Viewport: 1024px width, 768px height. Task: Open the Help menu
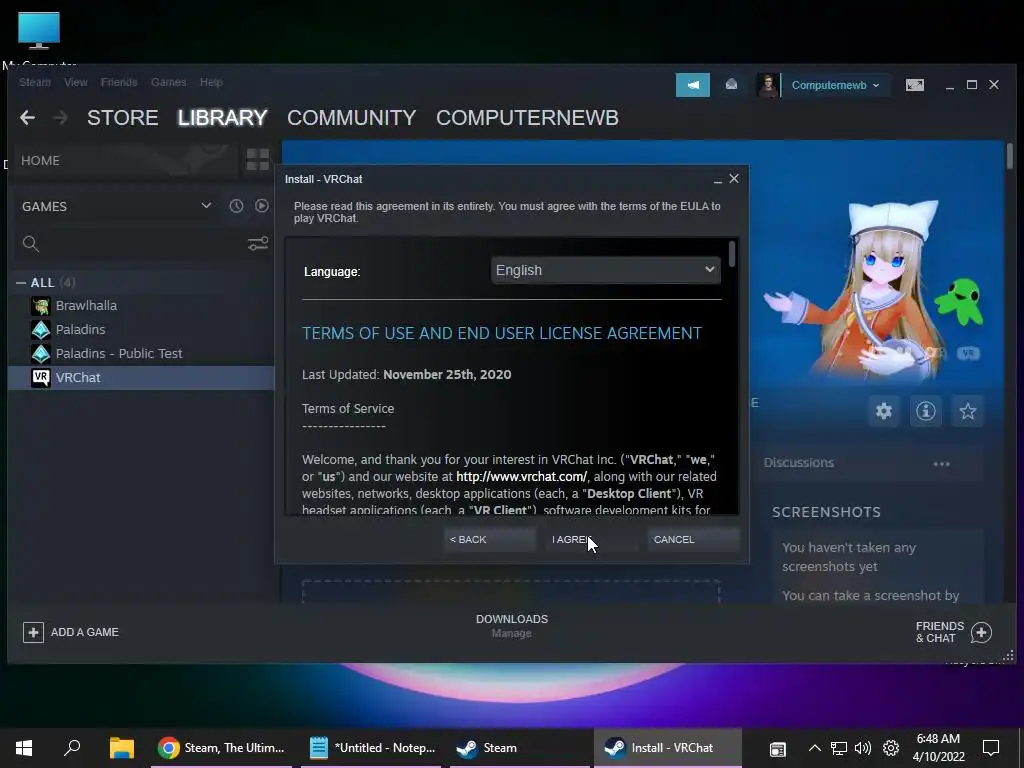click(x=211, y=82)
